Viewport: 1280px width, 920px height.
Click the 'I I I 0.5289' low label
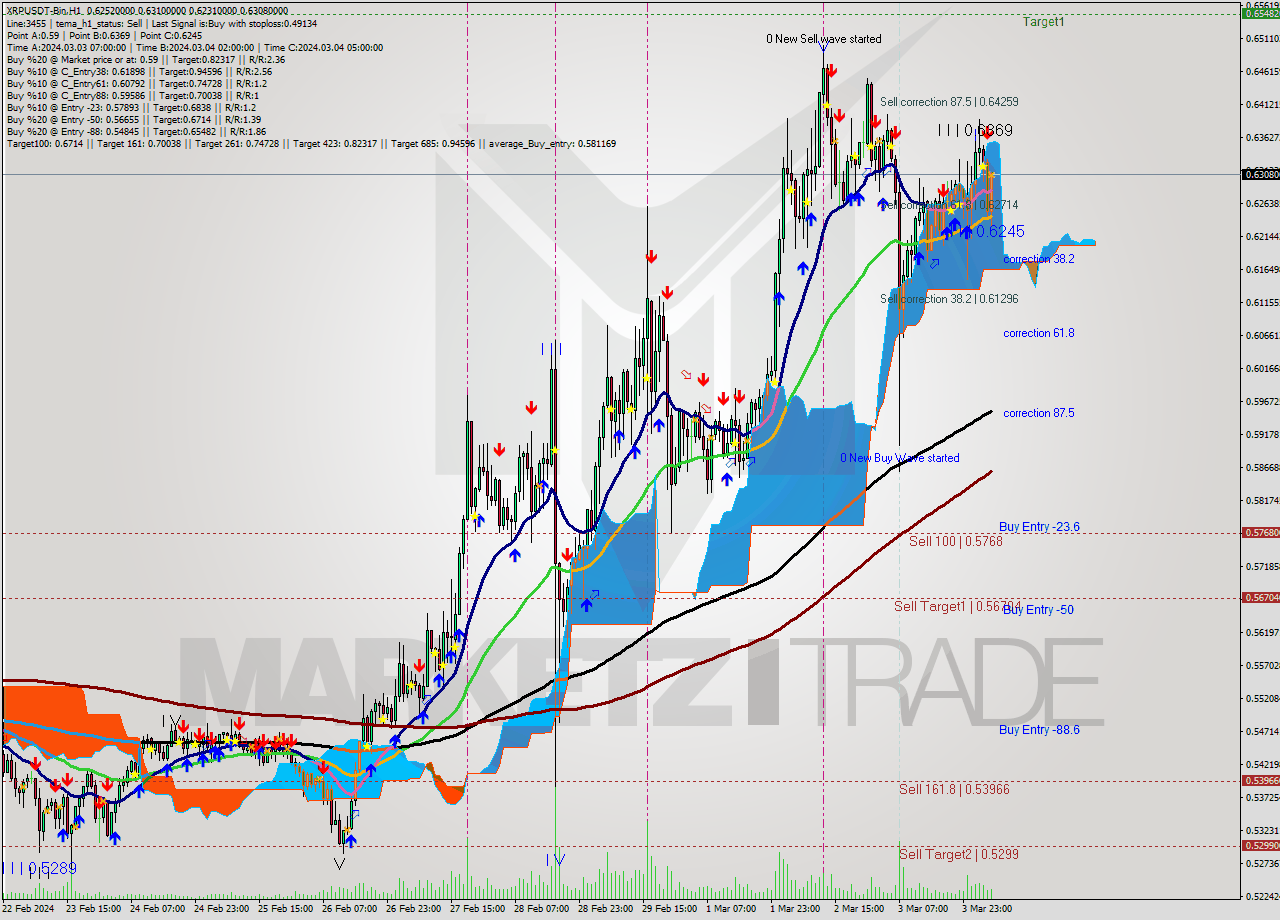click(39, 868)
